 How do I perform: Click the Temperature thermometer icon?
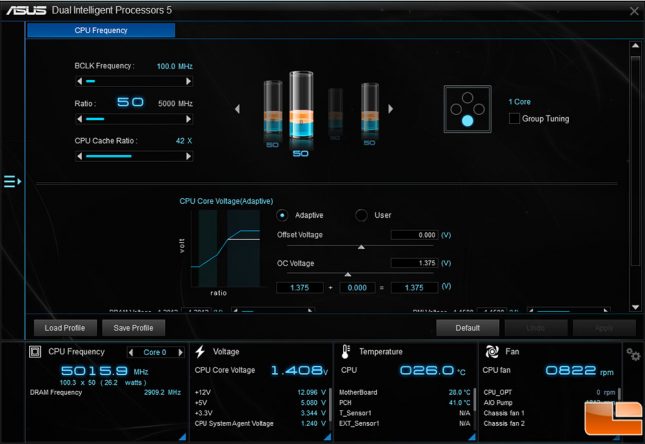click(x=346, y=352)
